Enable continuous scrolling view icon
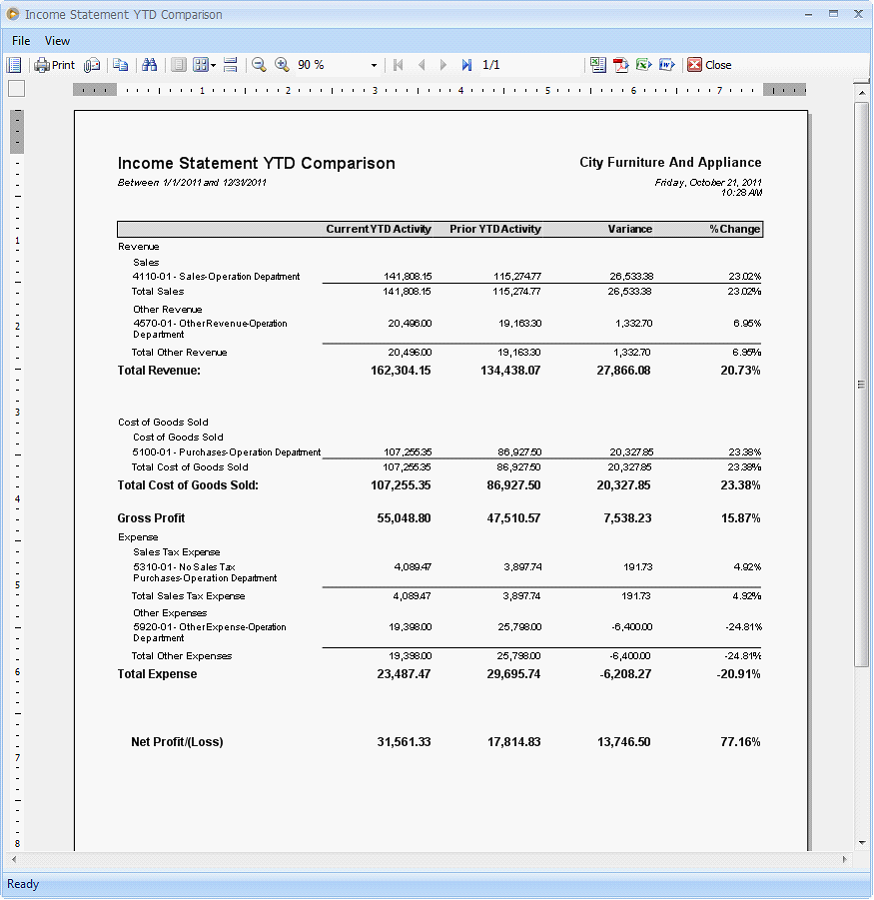 (231, 65)
